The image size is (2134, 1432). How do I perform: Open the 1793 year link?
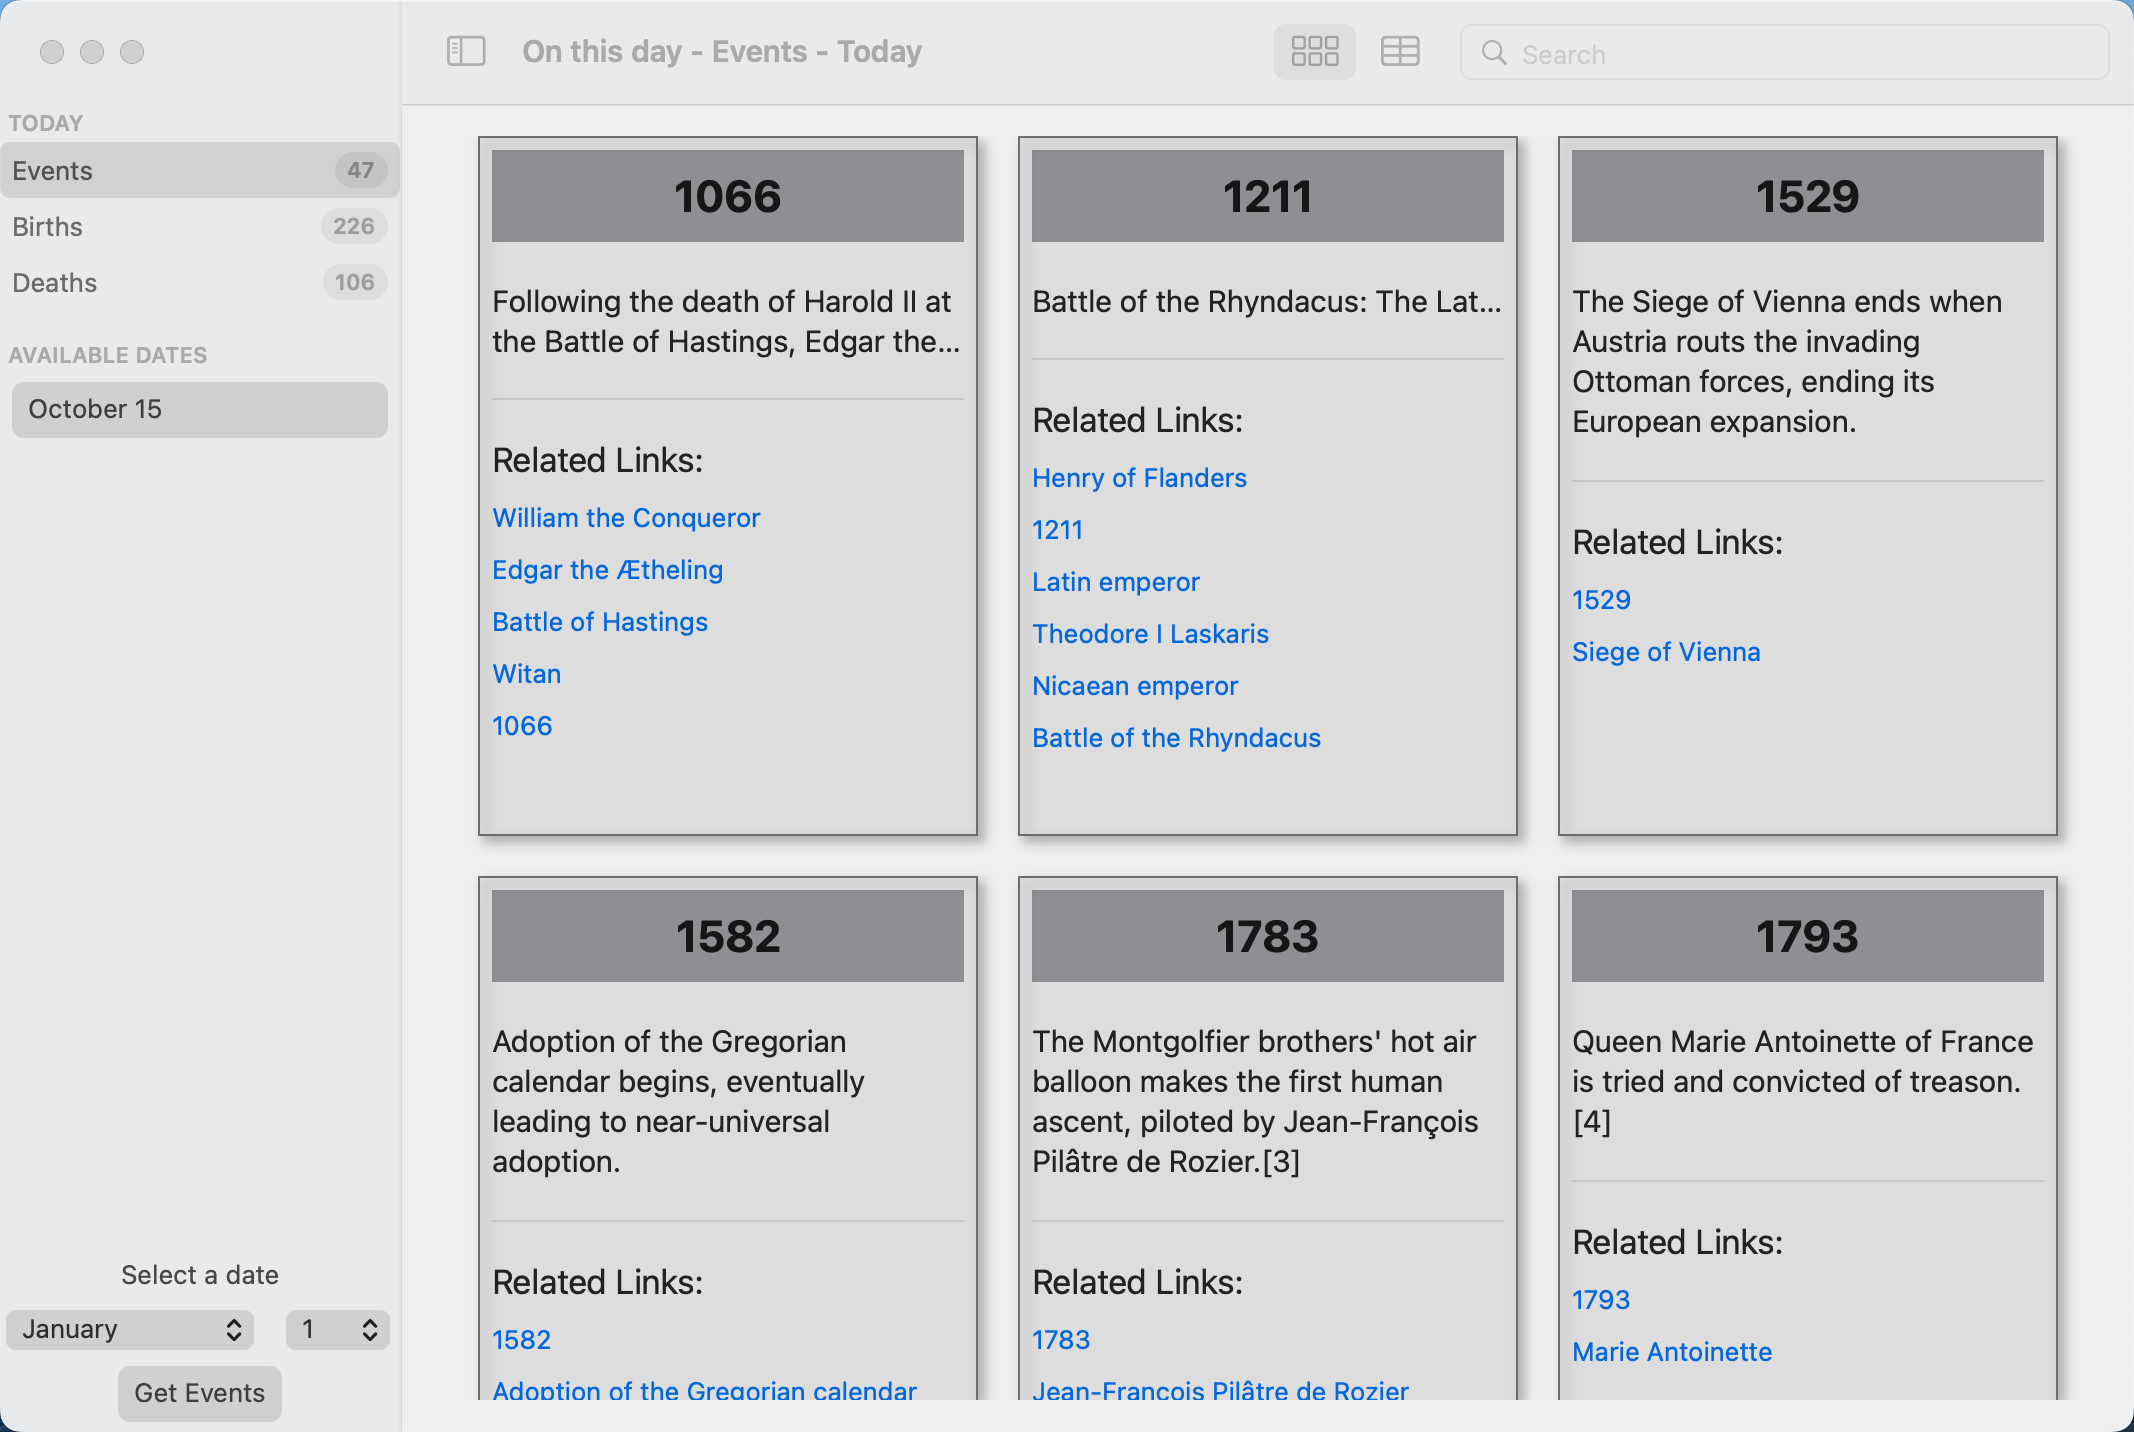[1601, 1300]
